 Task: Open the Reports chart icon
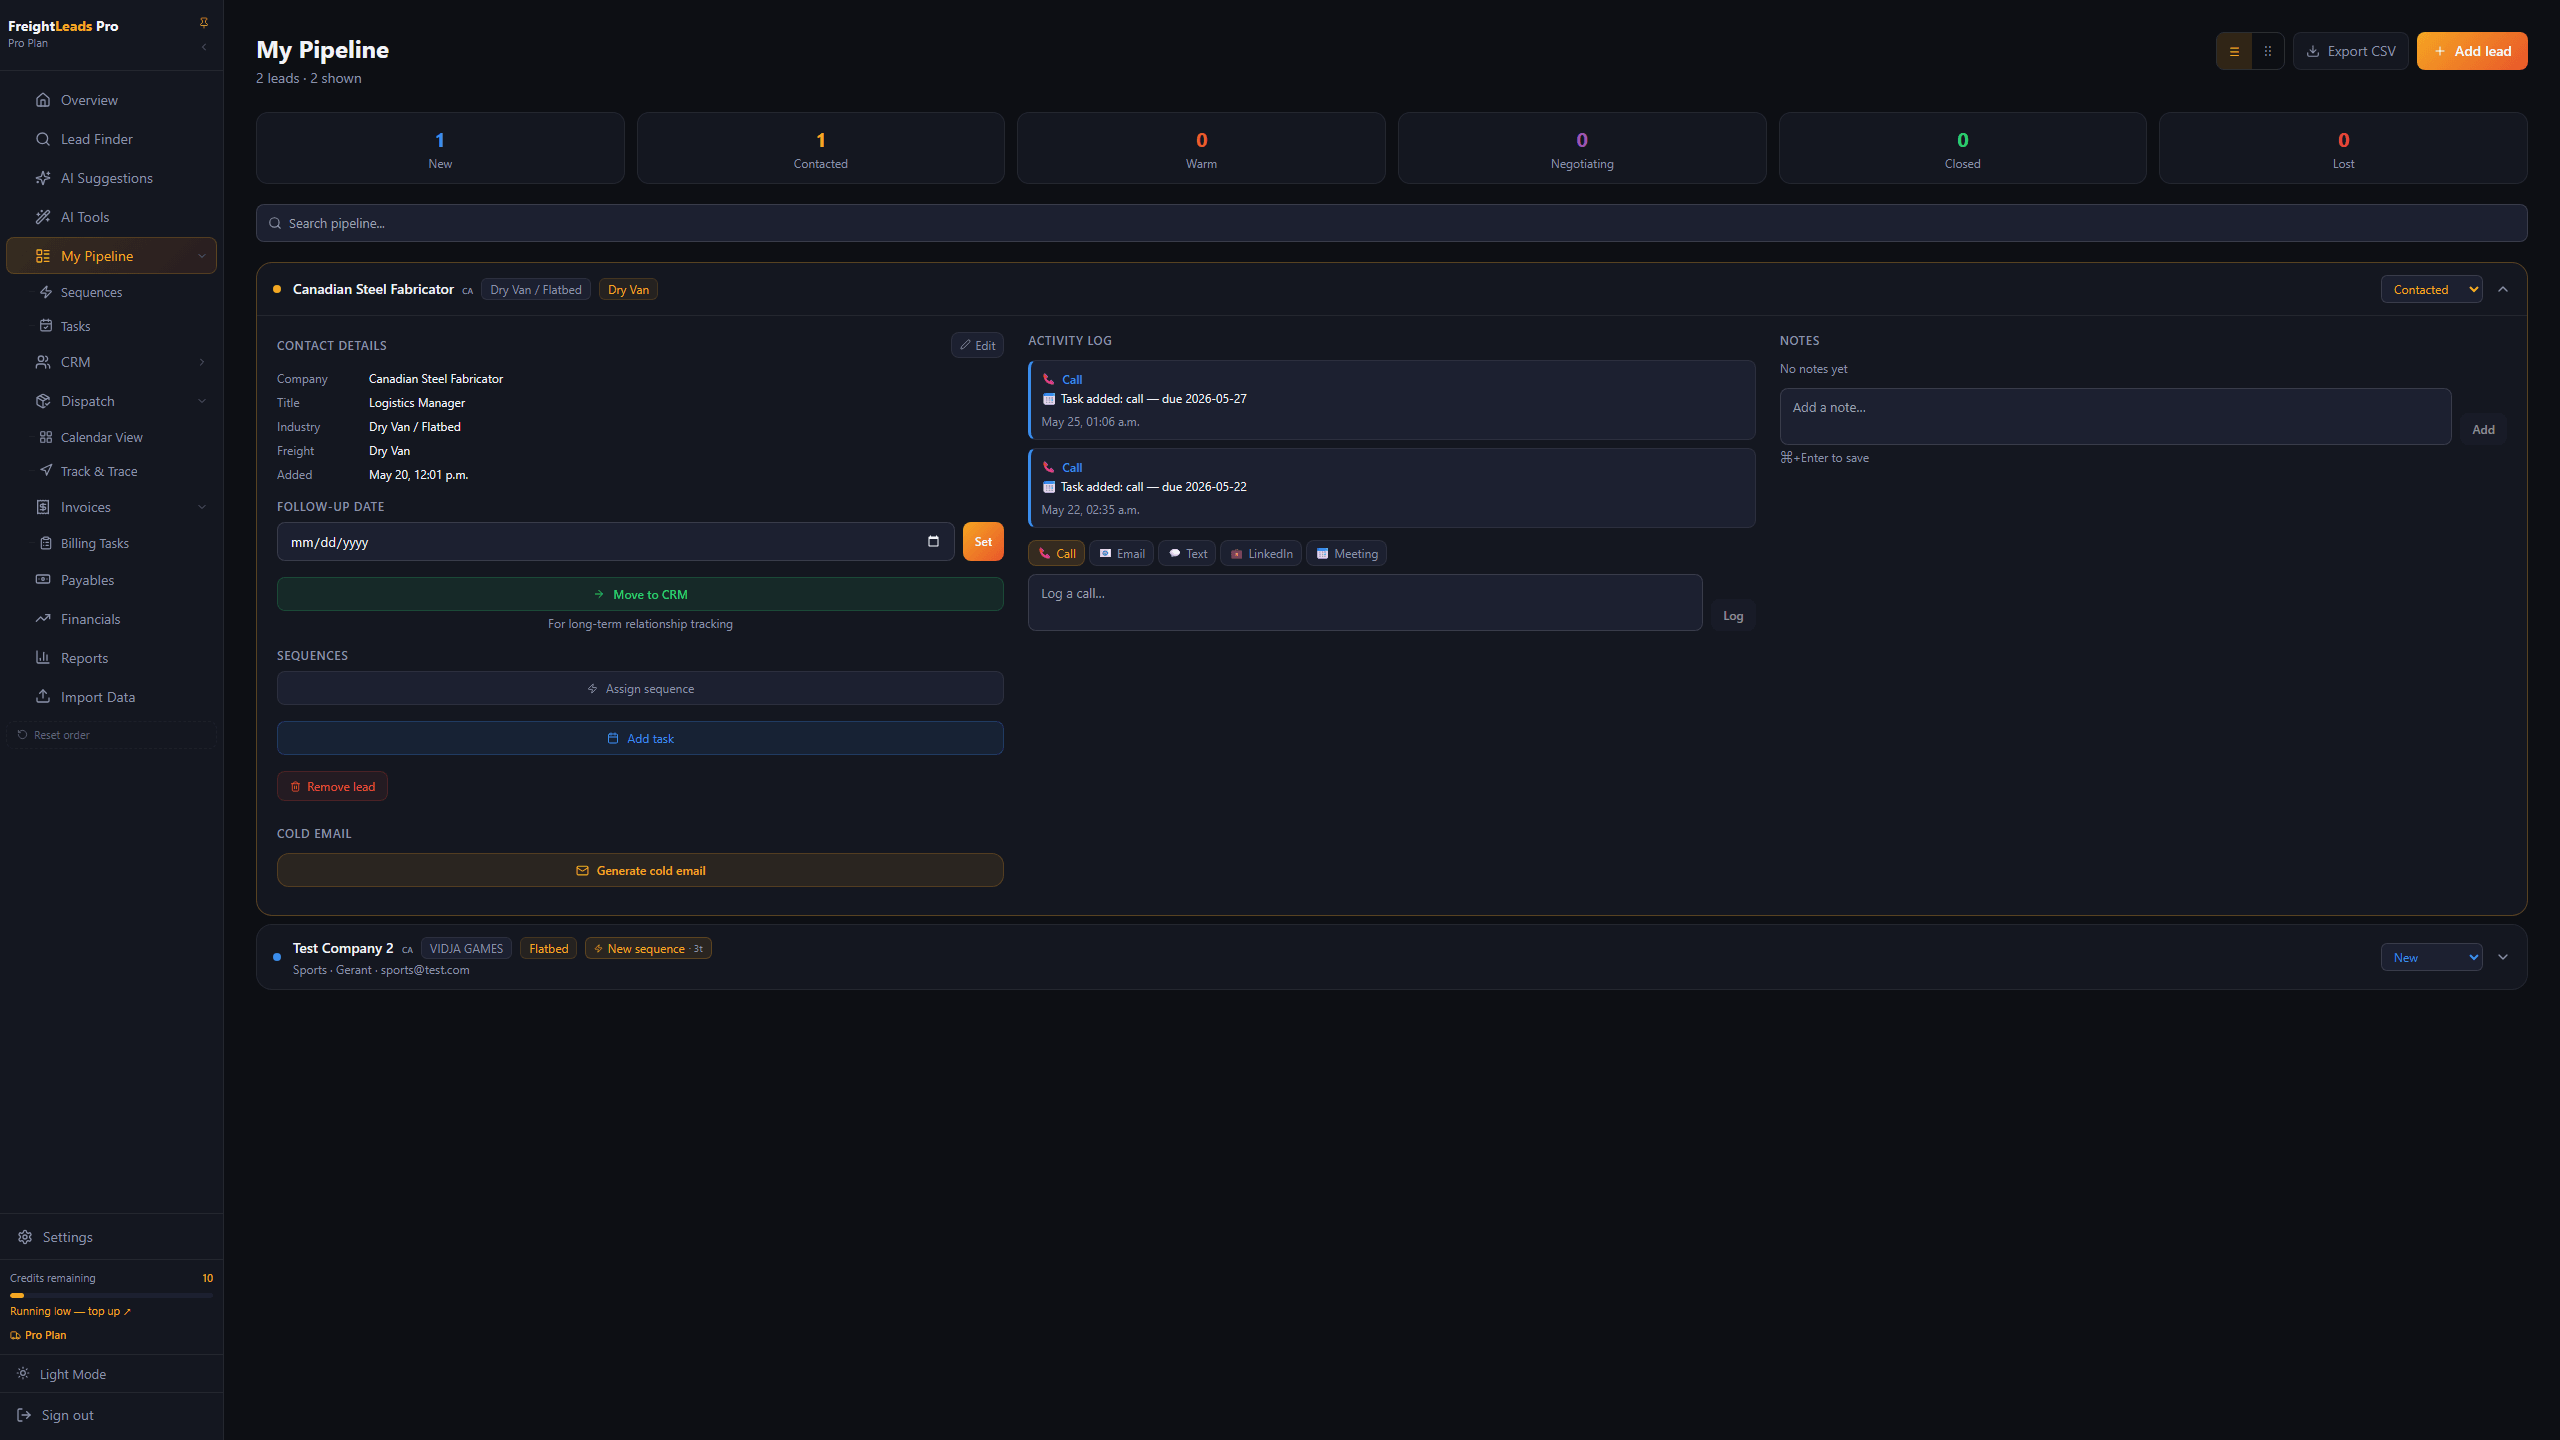[43, 657]
